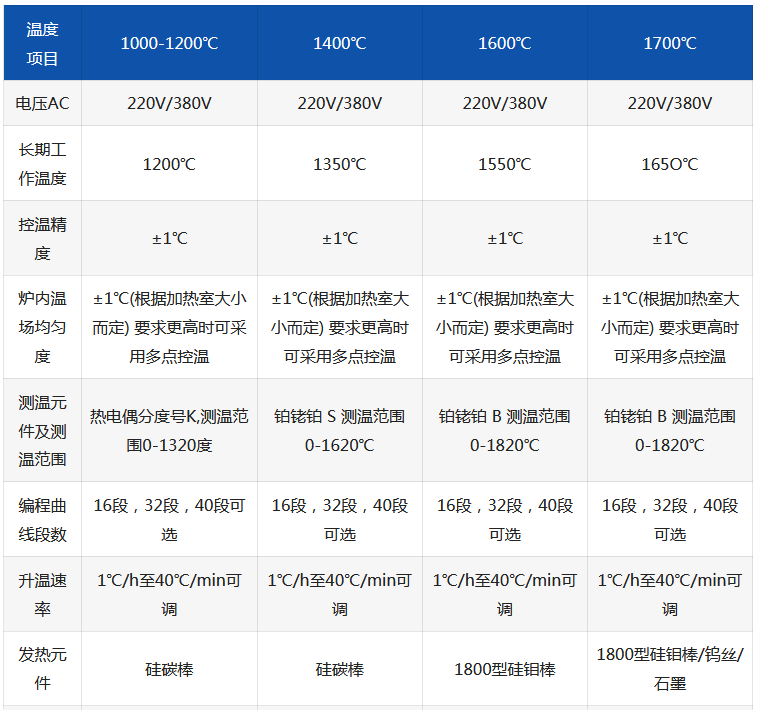Screen dimensions: 757x710
Task: Select the 热电偶分度号K thermocouple cell
Action: [169, 430]
